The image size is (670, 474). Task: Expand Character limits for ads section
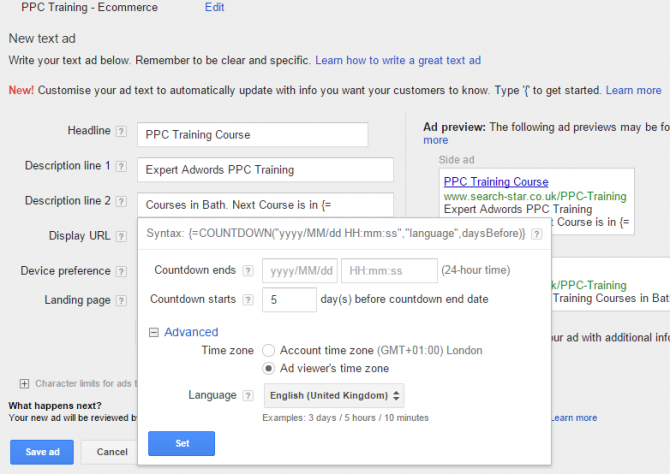tap(24, 383)
